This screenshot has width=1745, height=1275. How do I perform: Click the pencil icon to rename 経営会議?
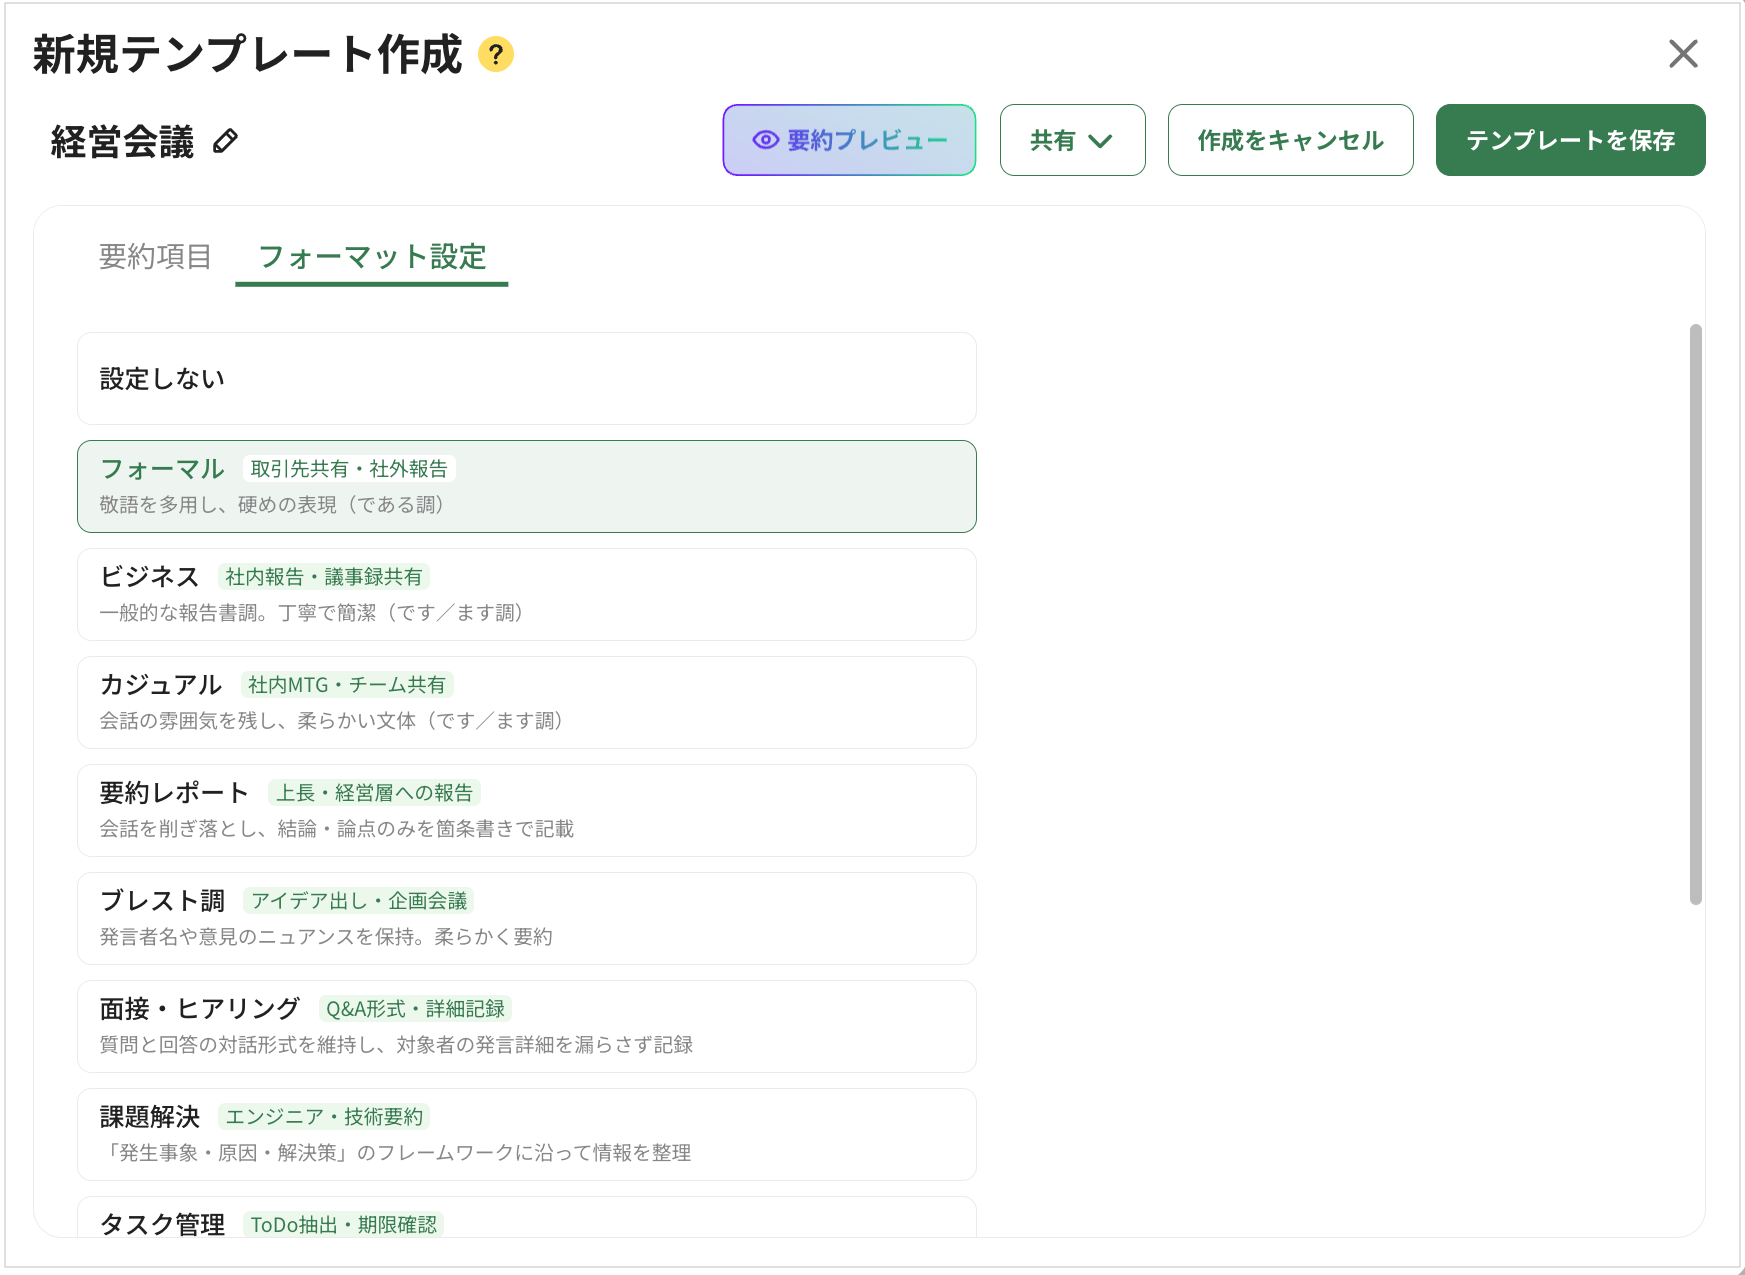(x=226, y=141)
